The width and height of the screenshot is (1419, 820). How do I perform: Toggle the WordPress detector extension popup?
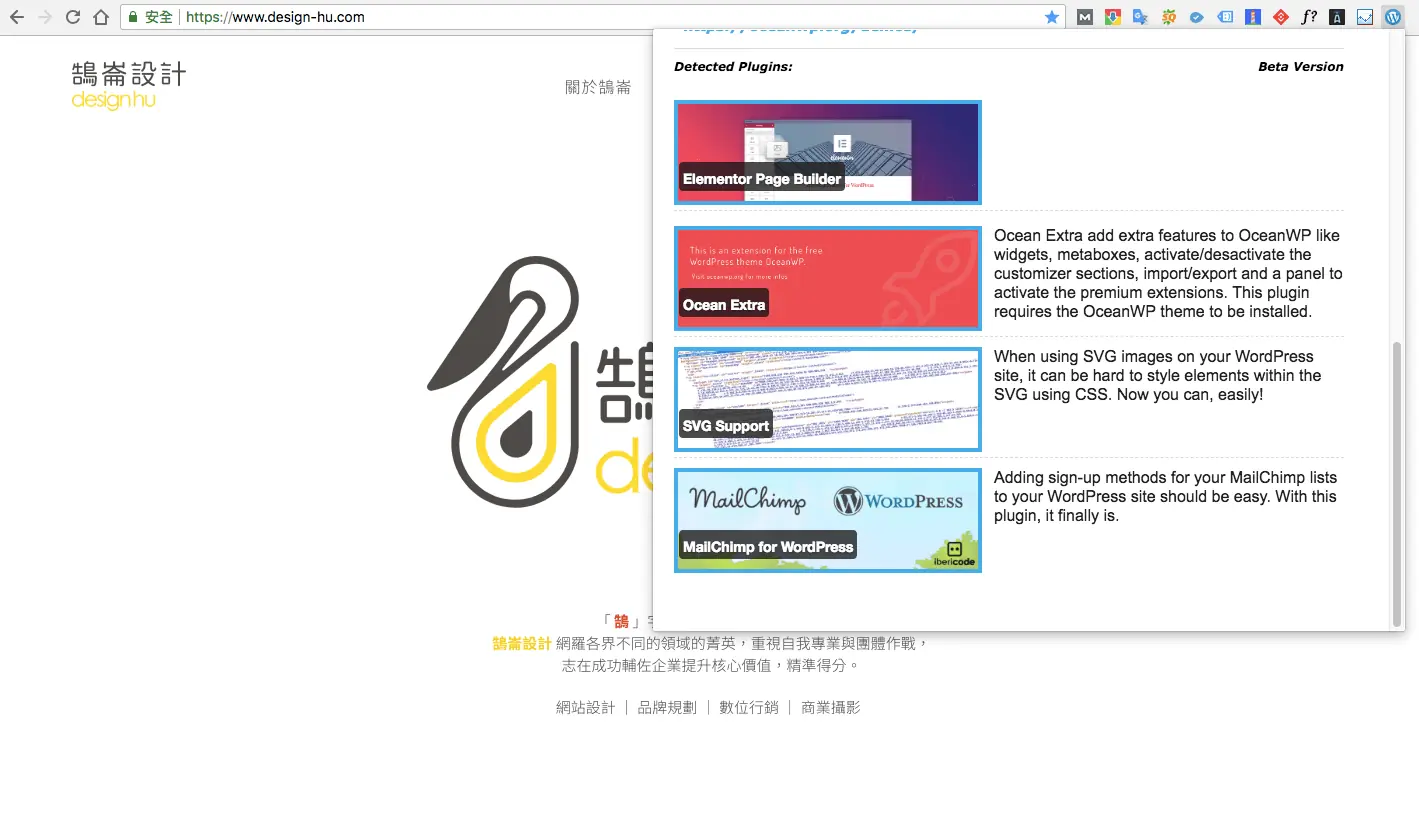[1392, 17]
